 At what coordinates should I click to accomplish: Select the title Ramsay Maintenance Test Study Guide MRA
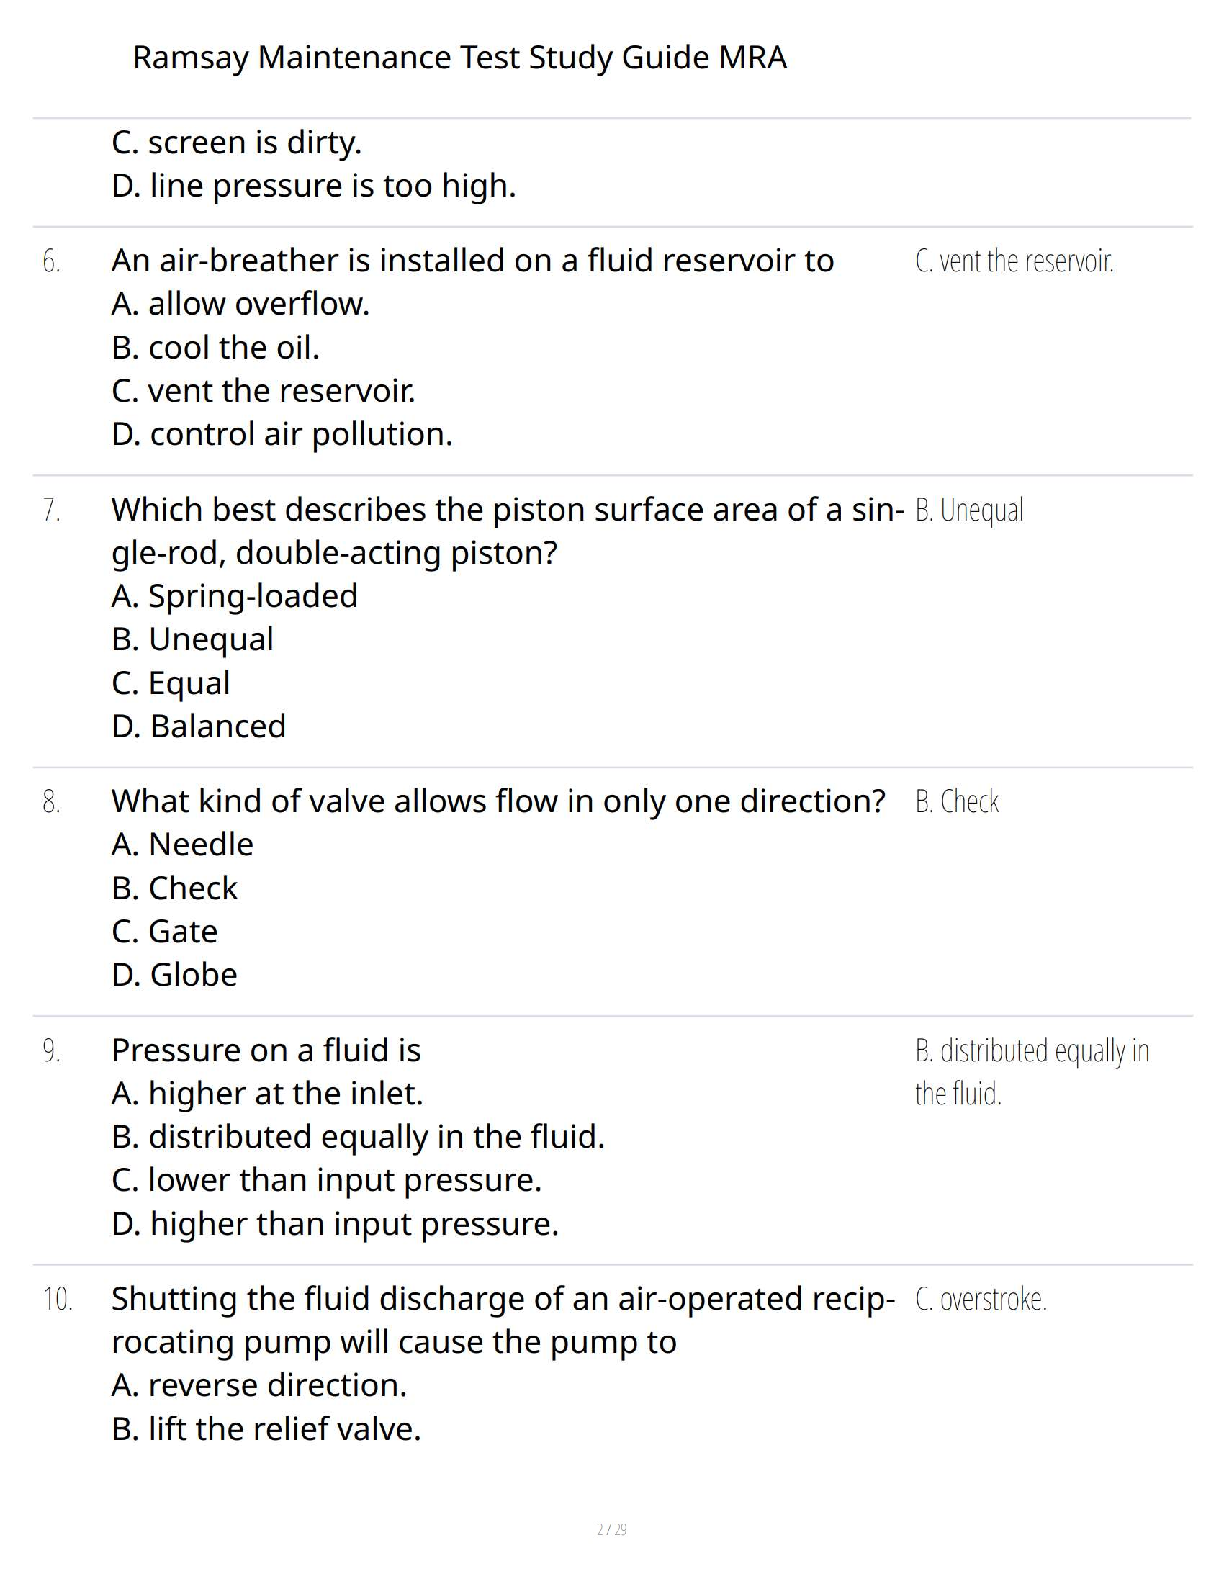(x=459, y=58)
